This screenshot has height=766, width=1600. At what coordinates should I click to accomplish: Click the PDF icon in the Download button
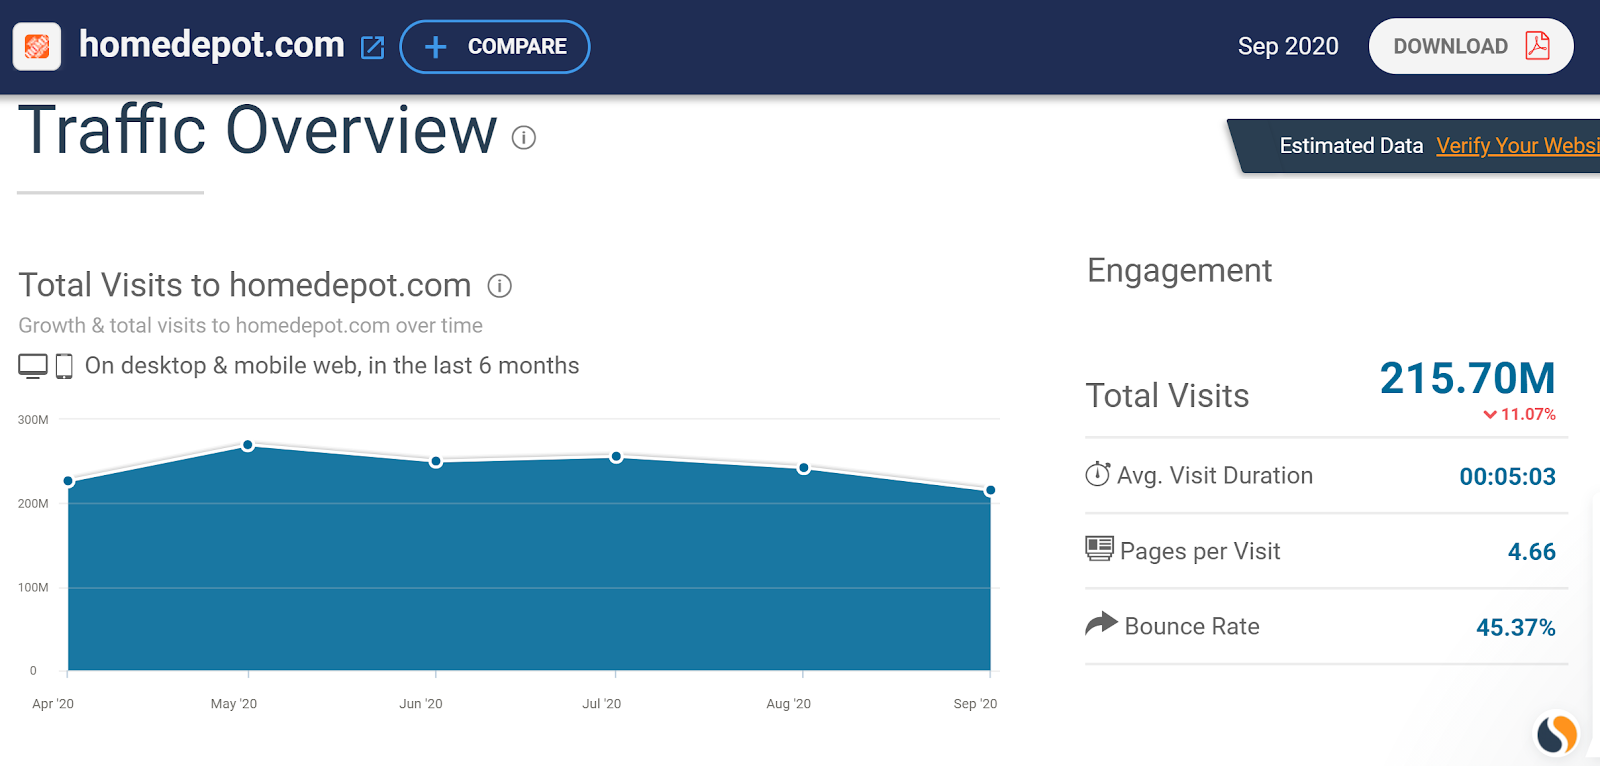pyautogui.click(x=1537, y=46)
